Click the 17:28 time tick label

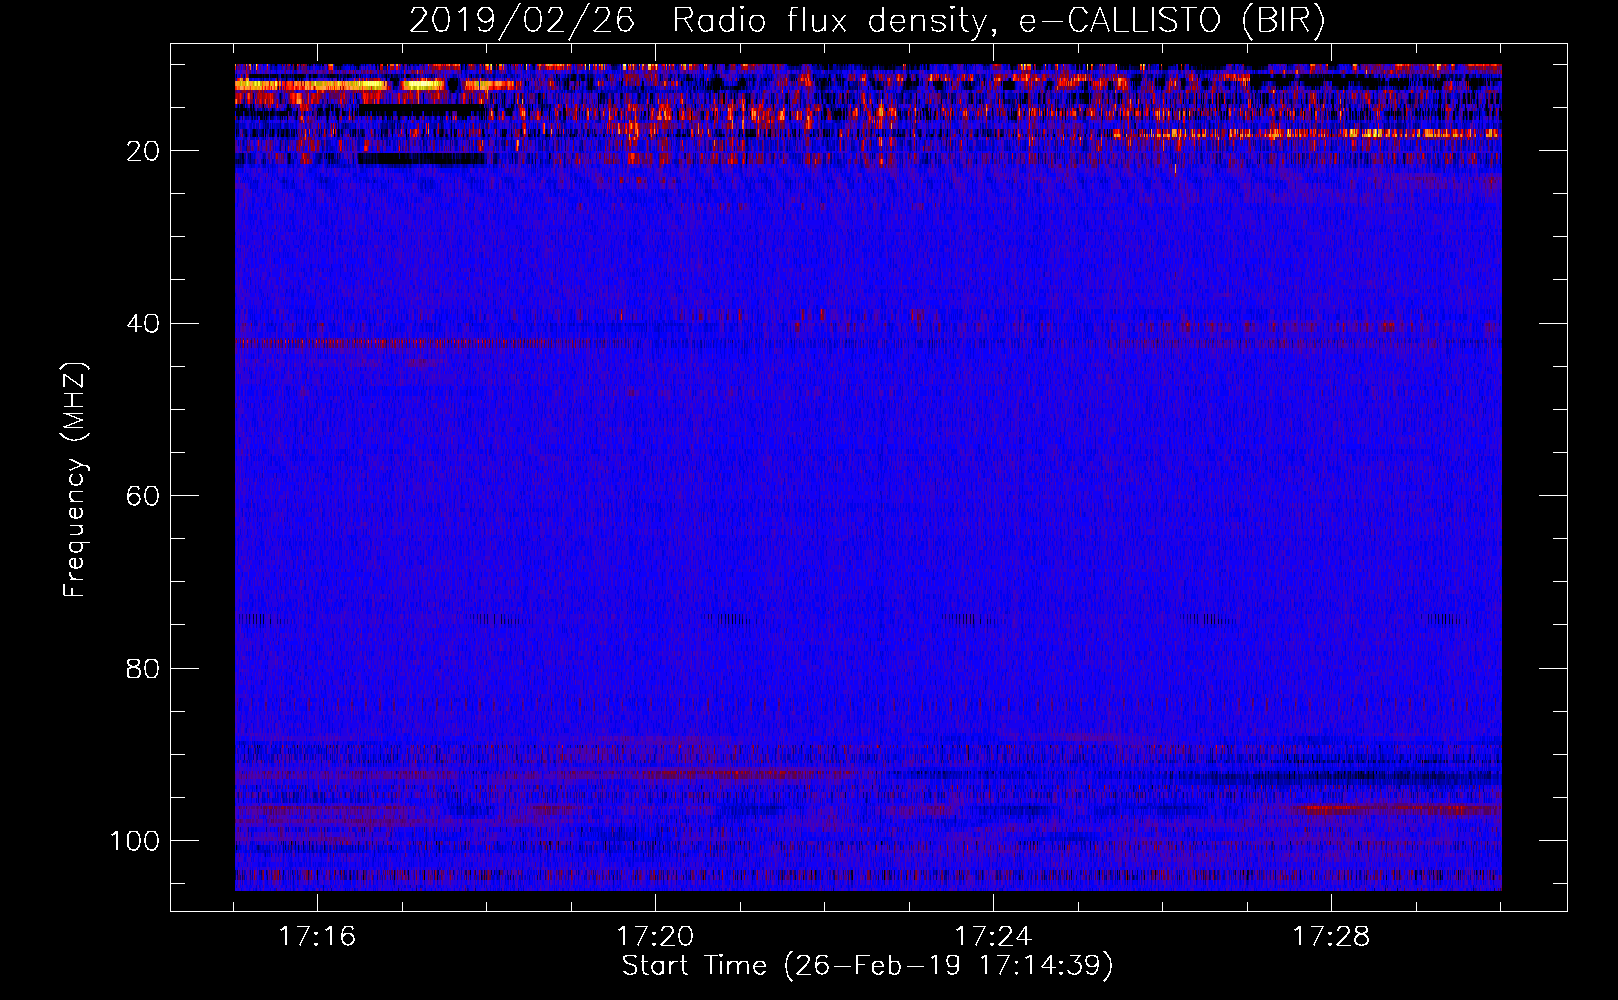point(1331,937)
